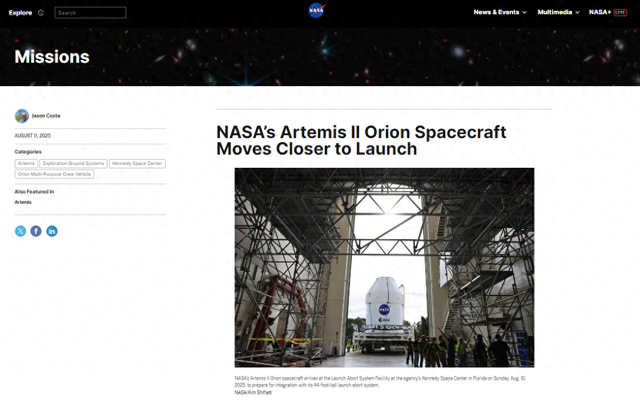
Task: Click the Missions page heading
Action: click(x=52, y=57)
